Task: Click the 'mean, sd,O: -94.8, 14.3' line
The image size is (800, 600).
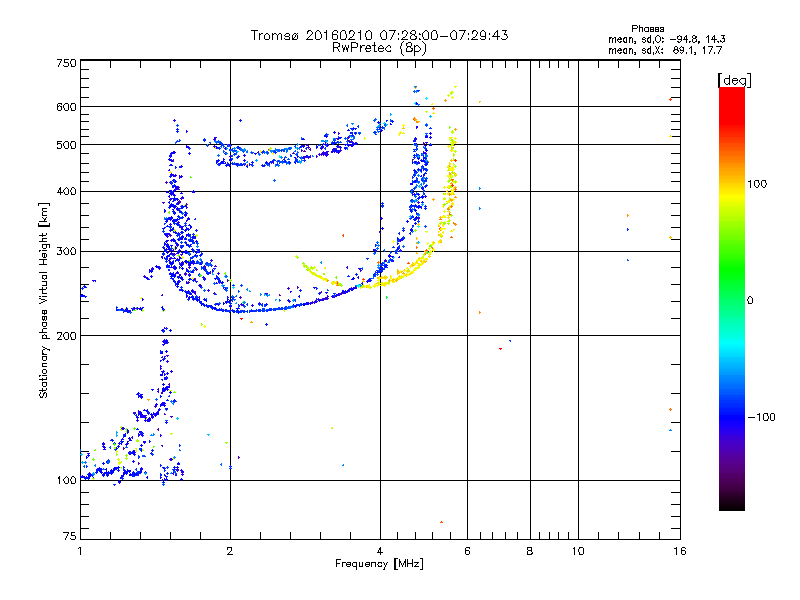Action: (x=666, y=39)
